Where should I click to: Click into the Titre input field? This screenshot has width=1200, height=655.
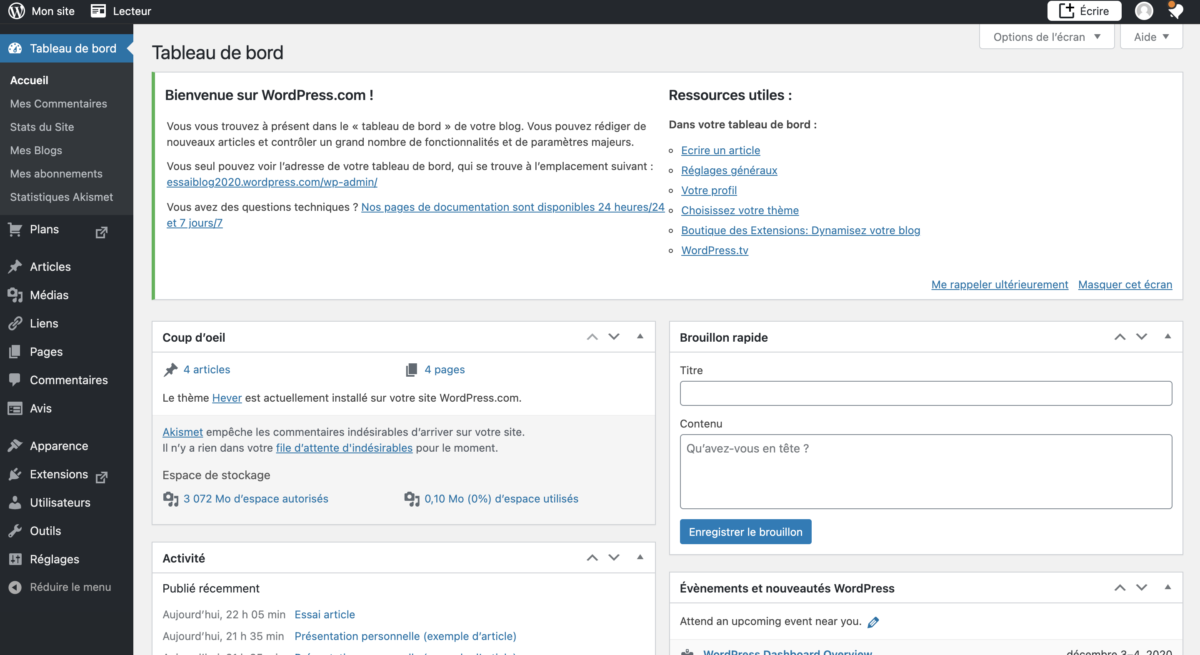(x=925, y=393)
